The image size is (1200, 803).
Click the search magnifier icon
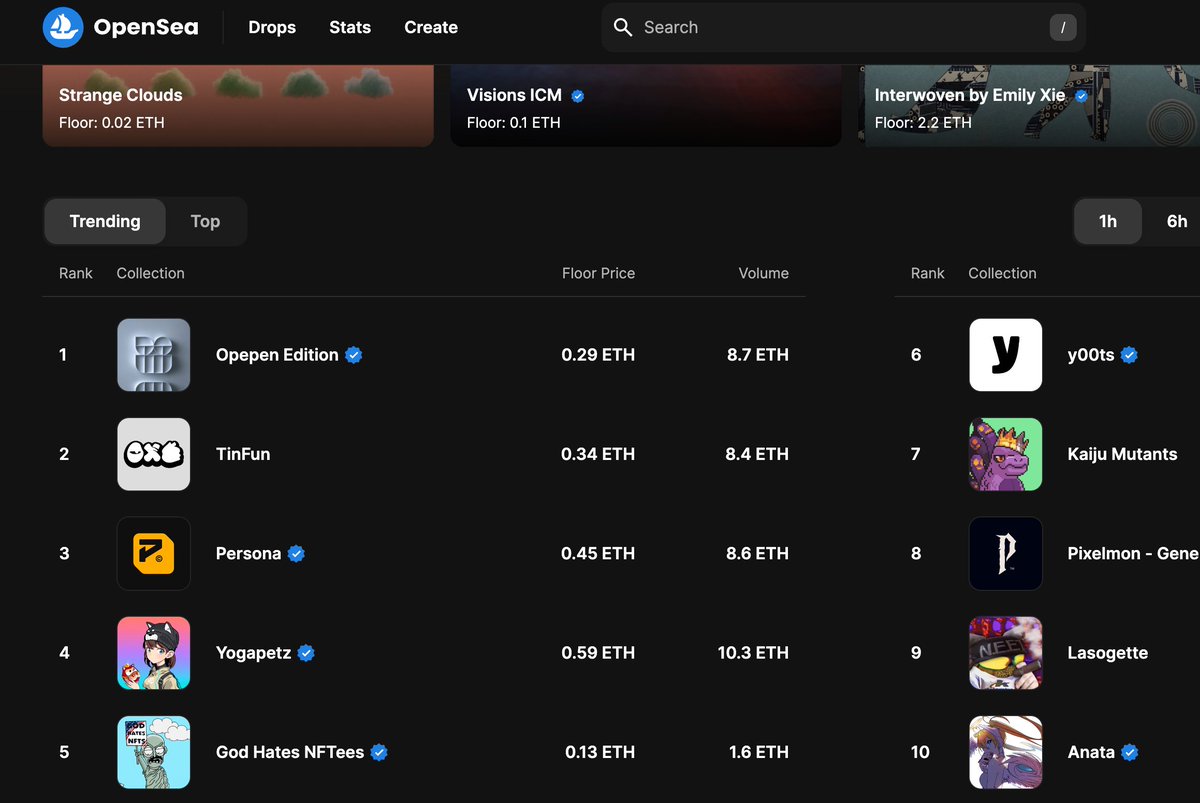pos(623,27)
